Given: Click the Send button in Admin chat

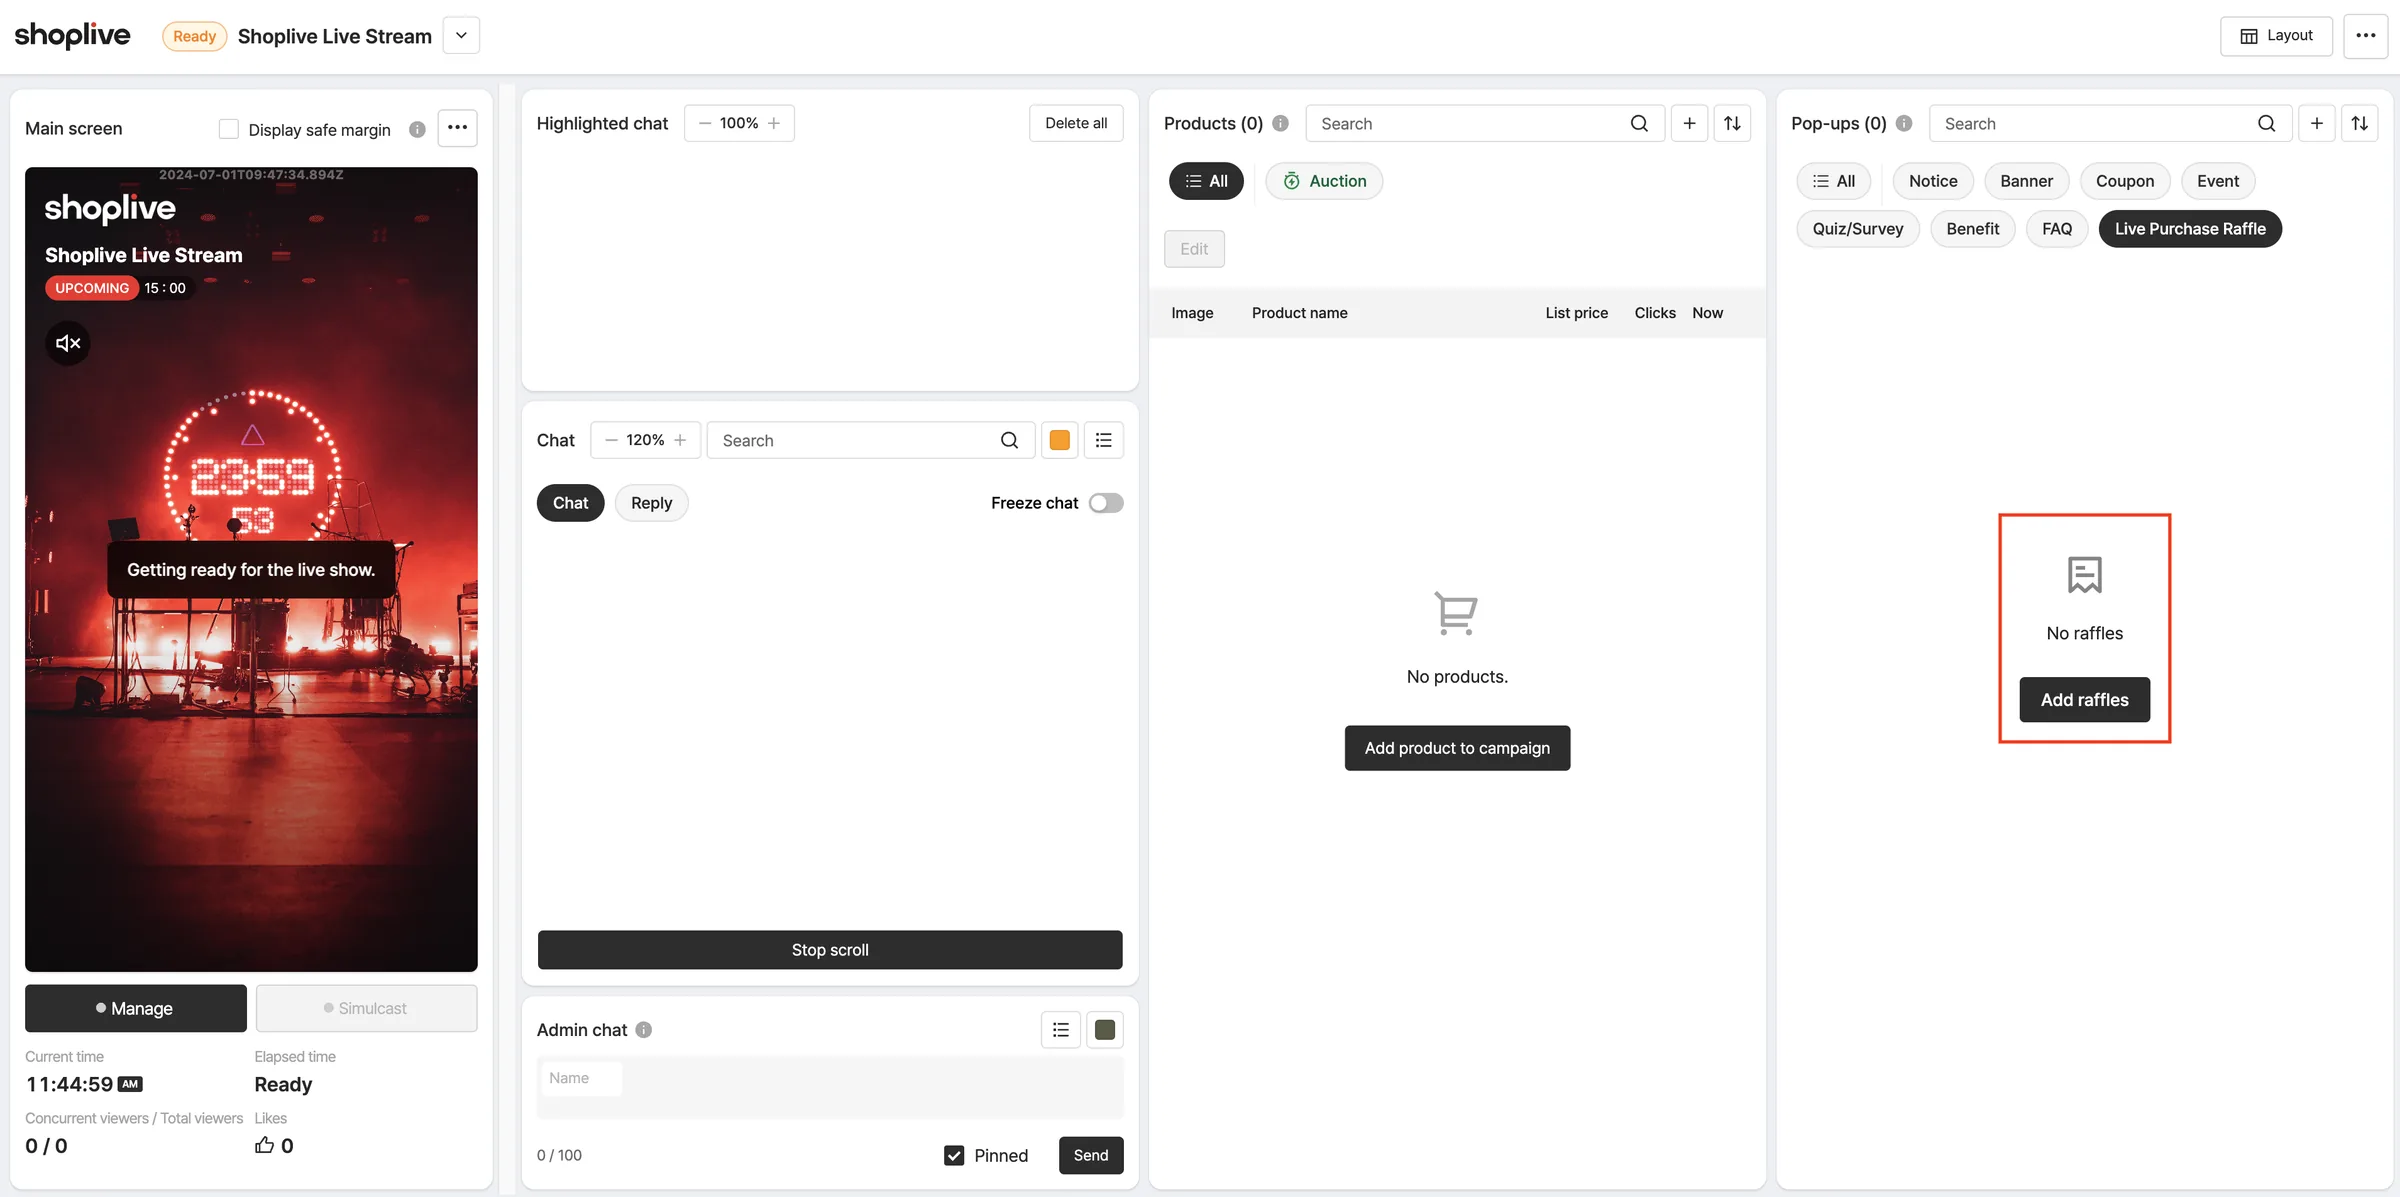Looking at the screenshot, I should point(1090,1155).
